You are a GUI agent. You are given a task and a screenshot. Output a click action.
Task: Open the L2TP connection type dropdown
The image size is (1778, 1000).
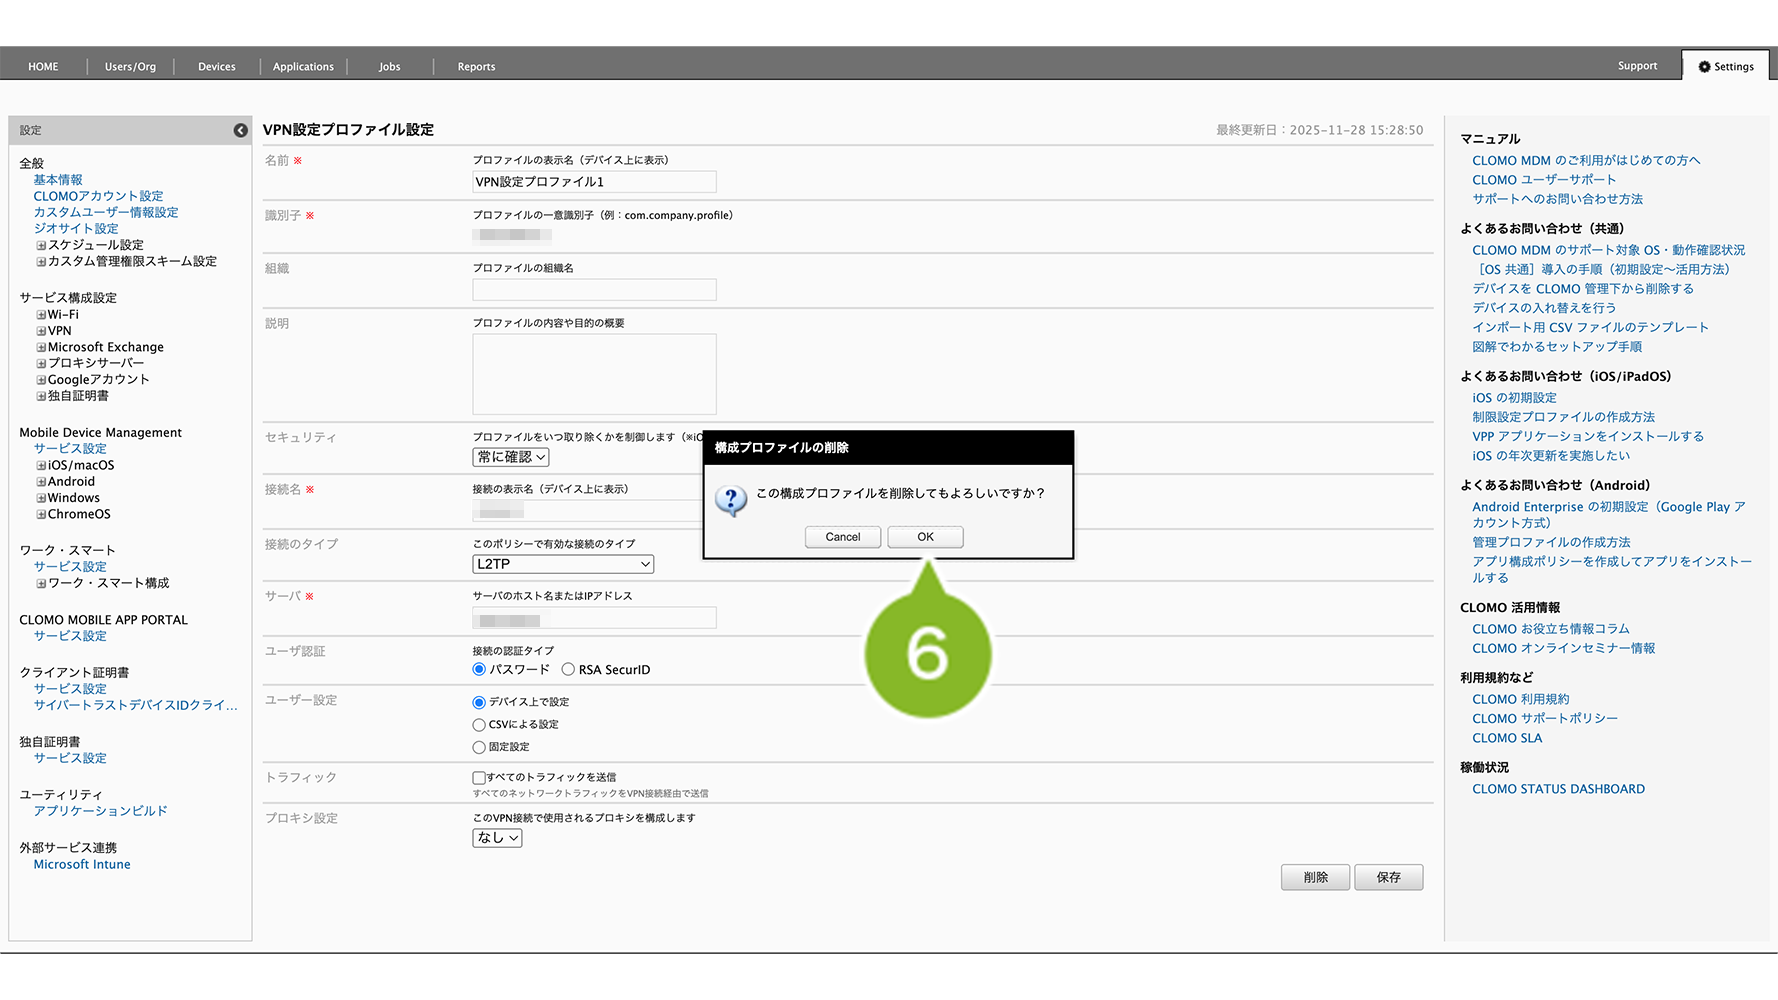tap(563, 564)
